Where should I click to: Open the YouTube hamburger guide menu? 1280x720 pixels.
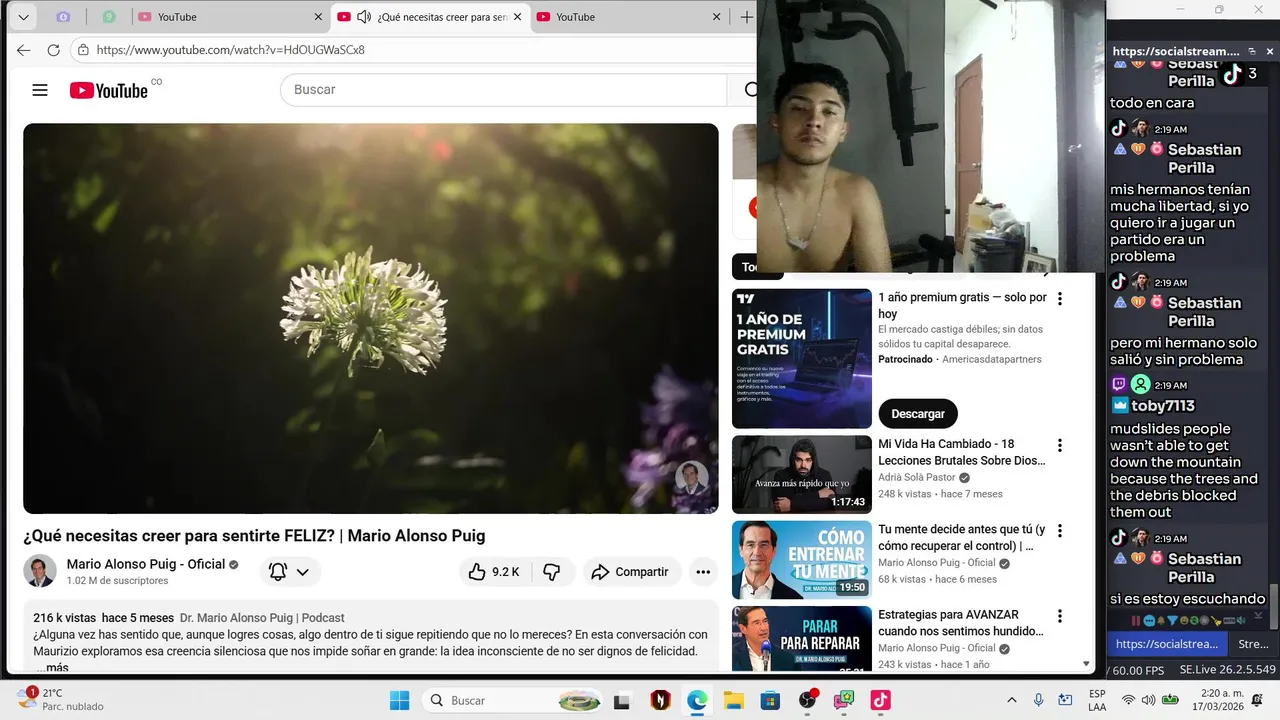coord(40,90)
